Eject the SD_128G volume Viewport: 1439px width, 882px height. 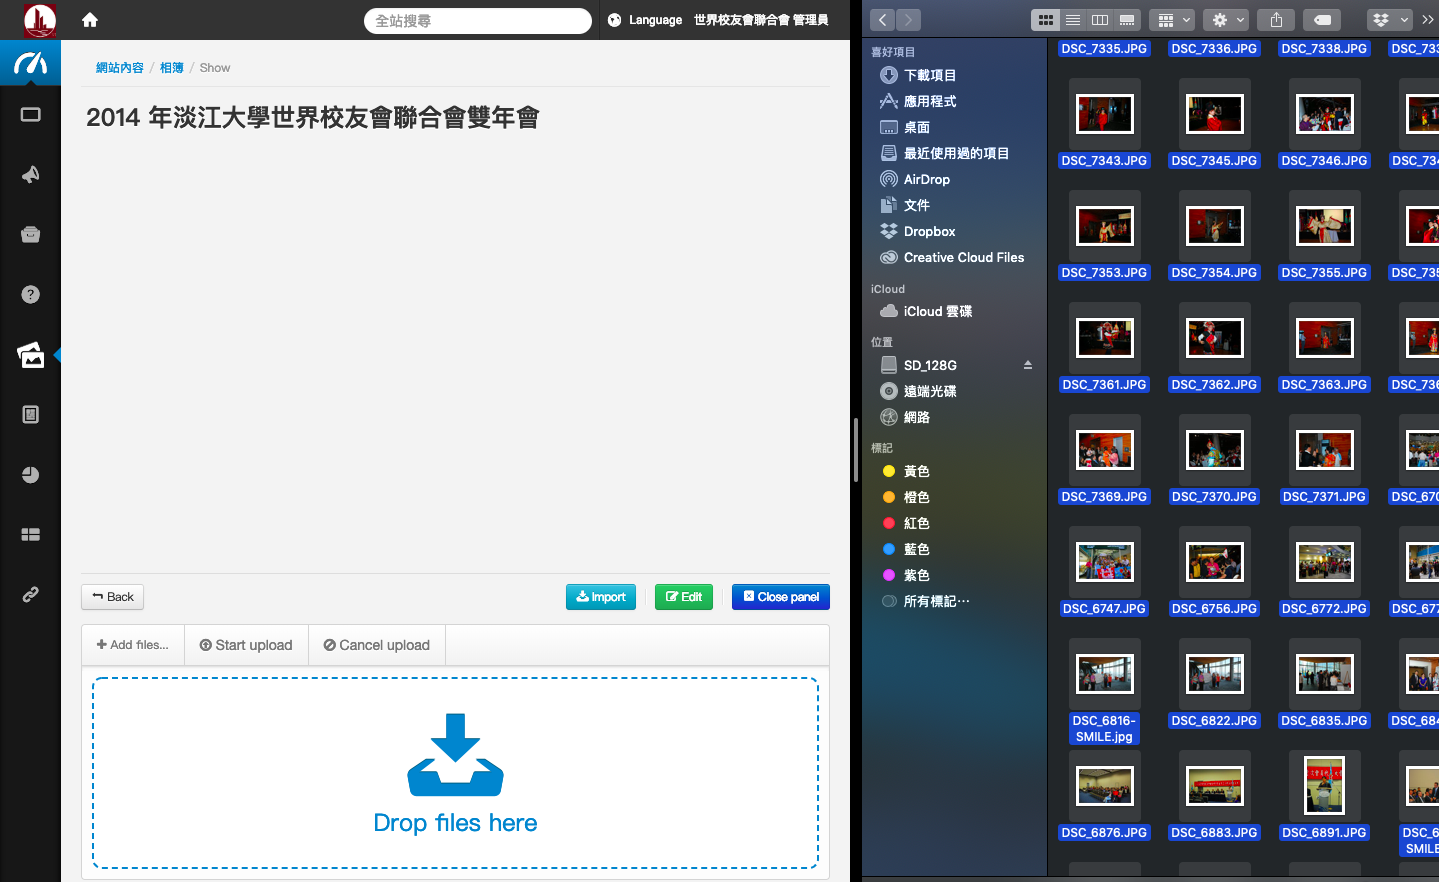[x=1028, y=365]
